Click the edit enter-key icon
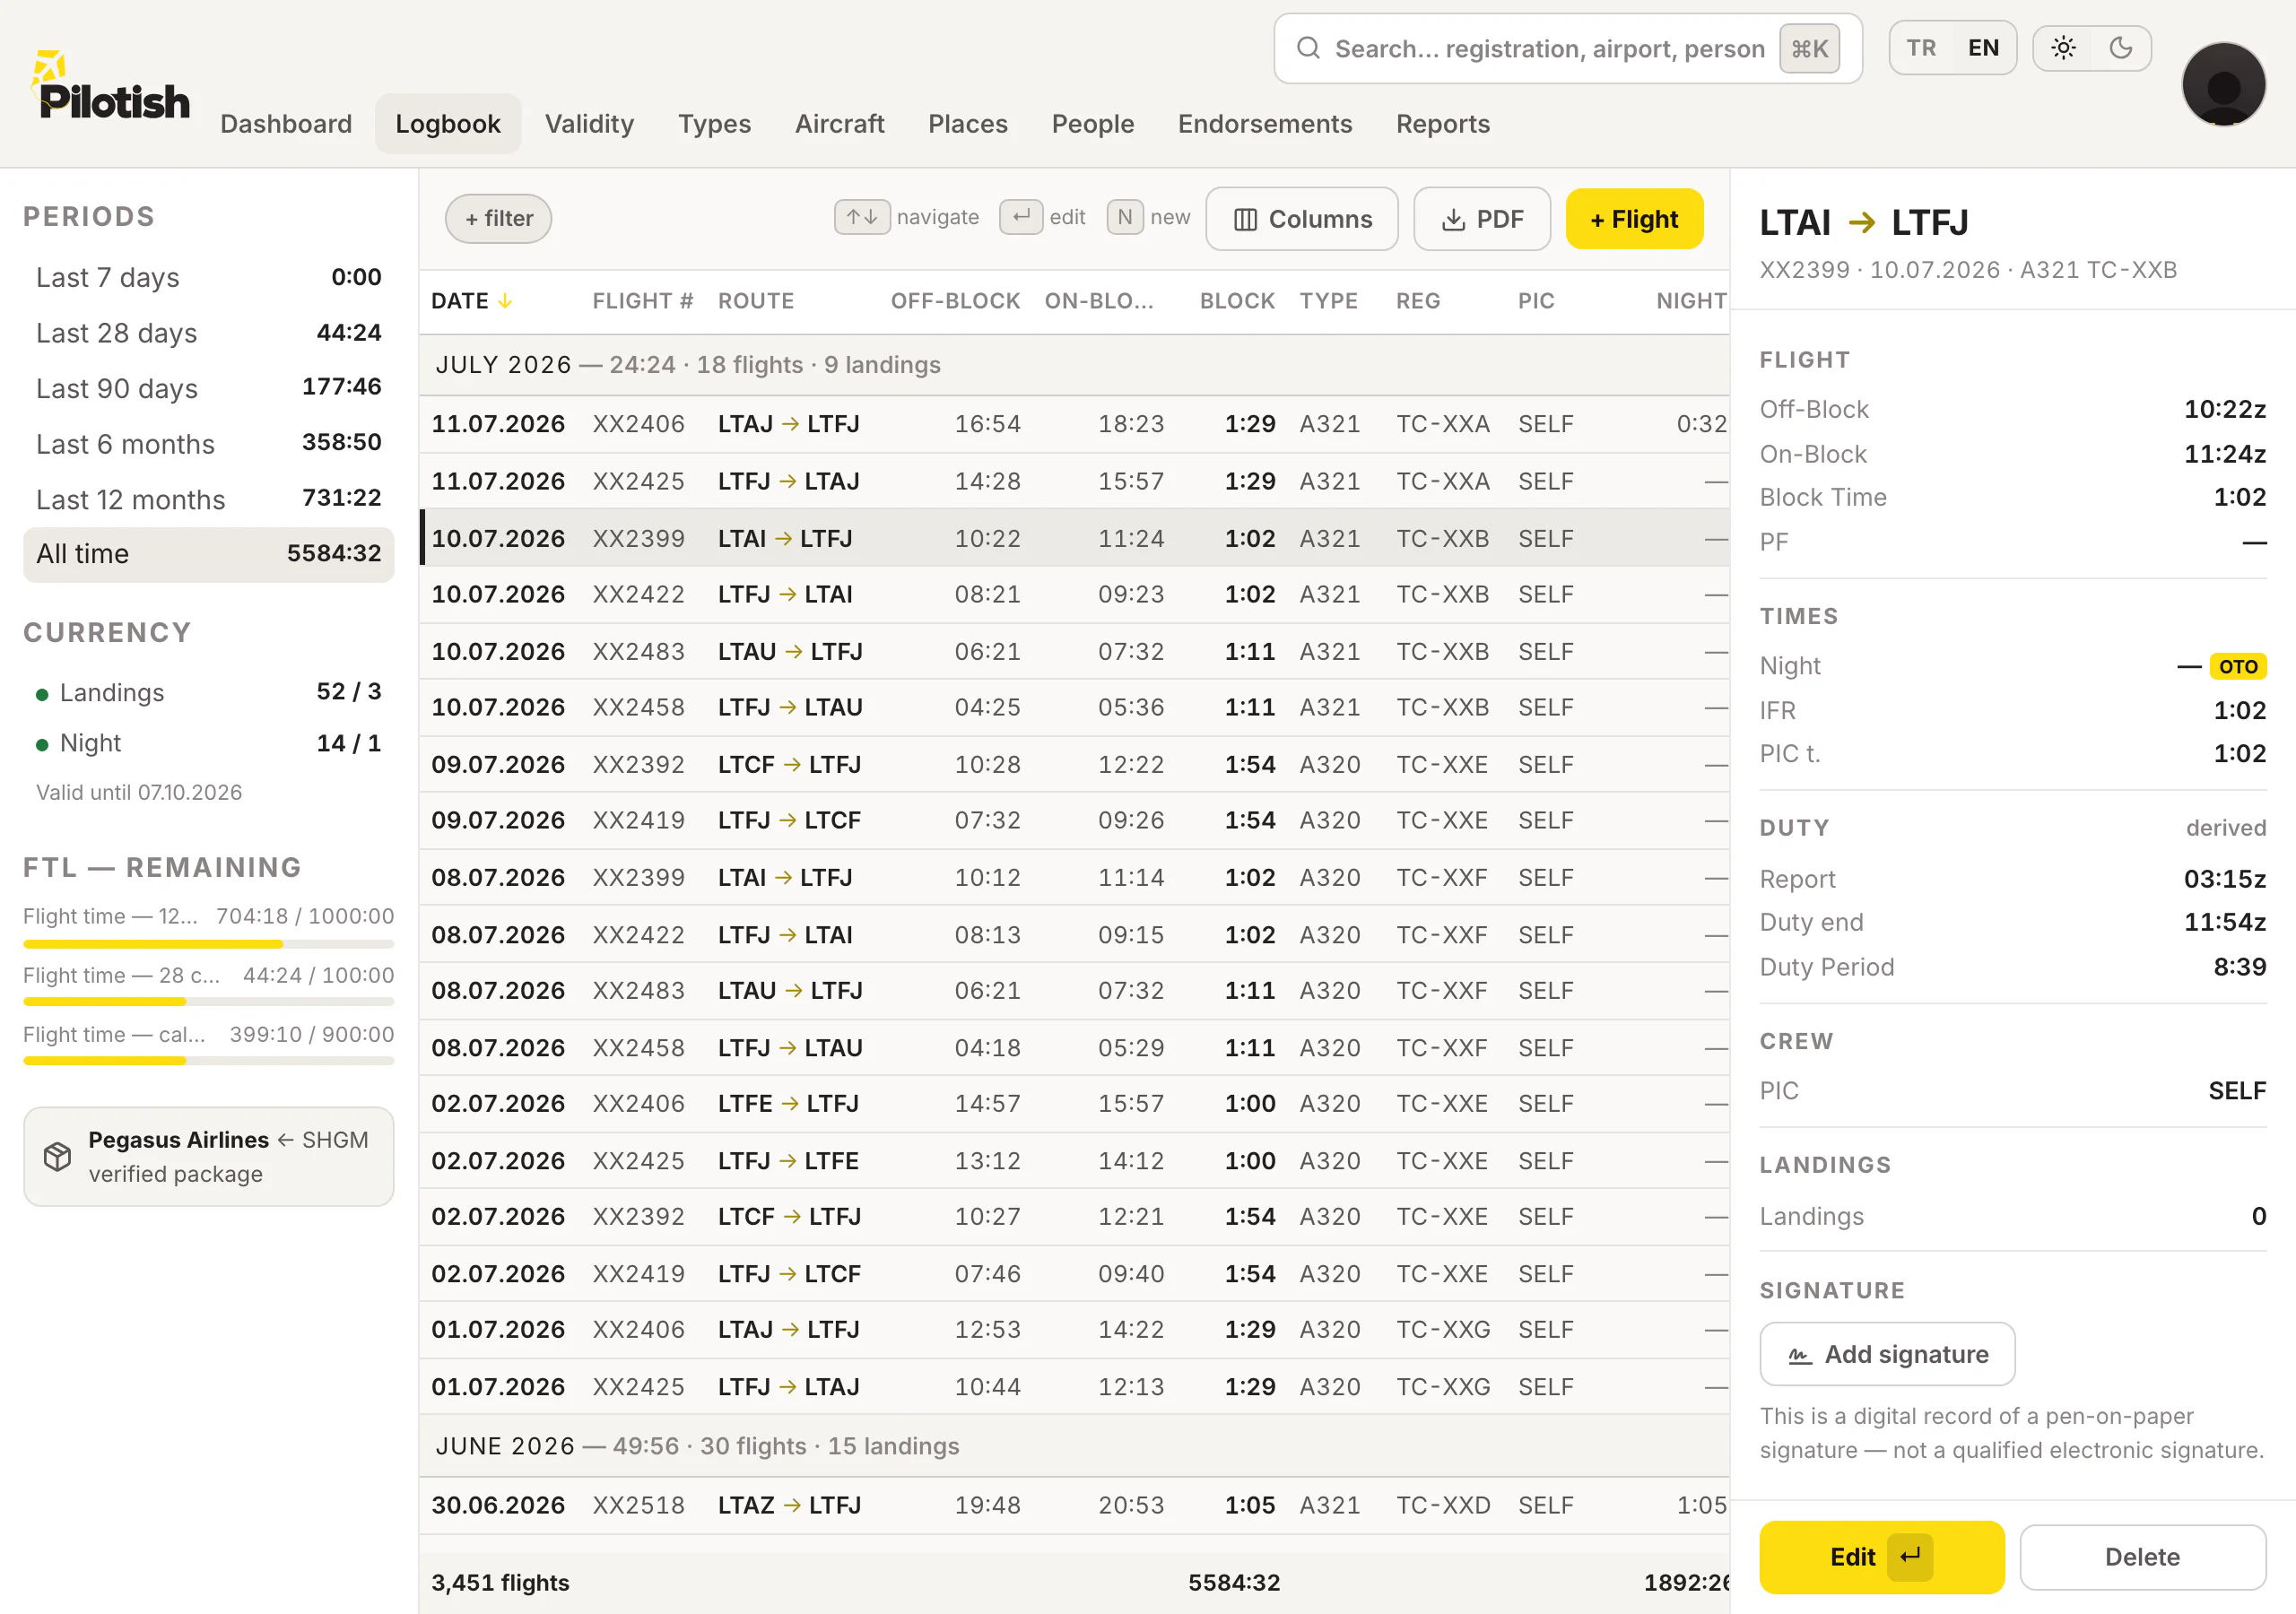The image size is (2296, 1614). (x=1020, y=217)
